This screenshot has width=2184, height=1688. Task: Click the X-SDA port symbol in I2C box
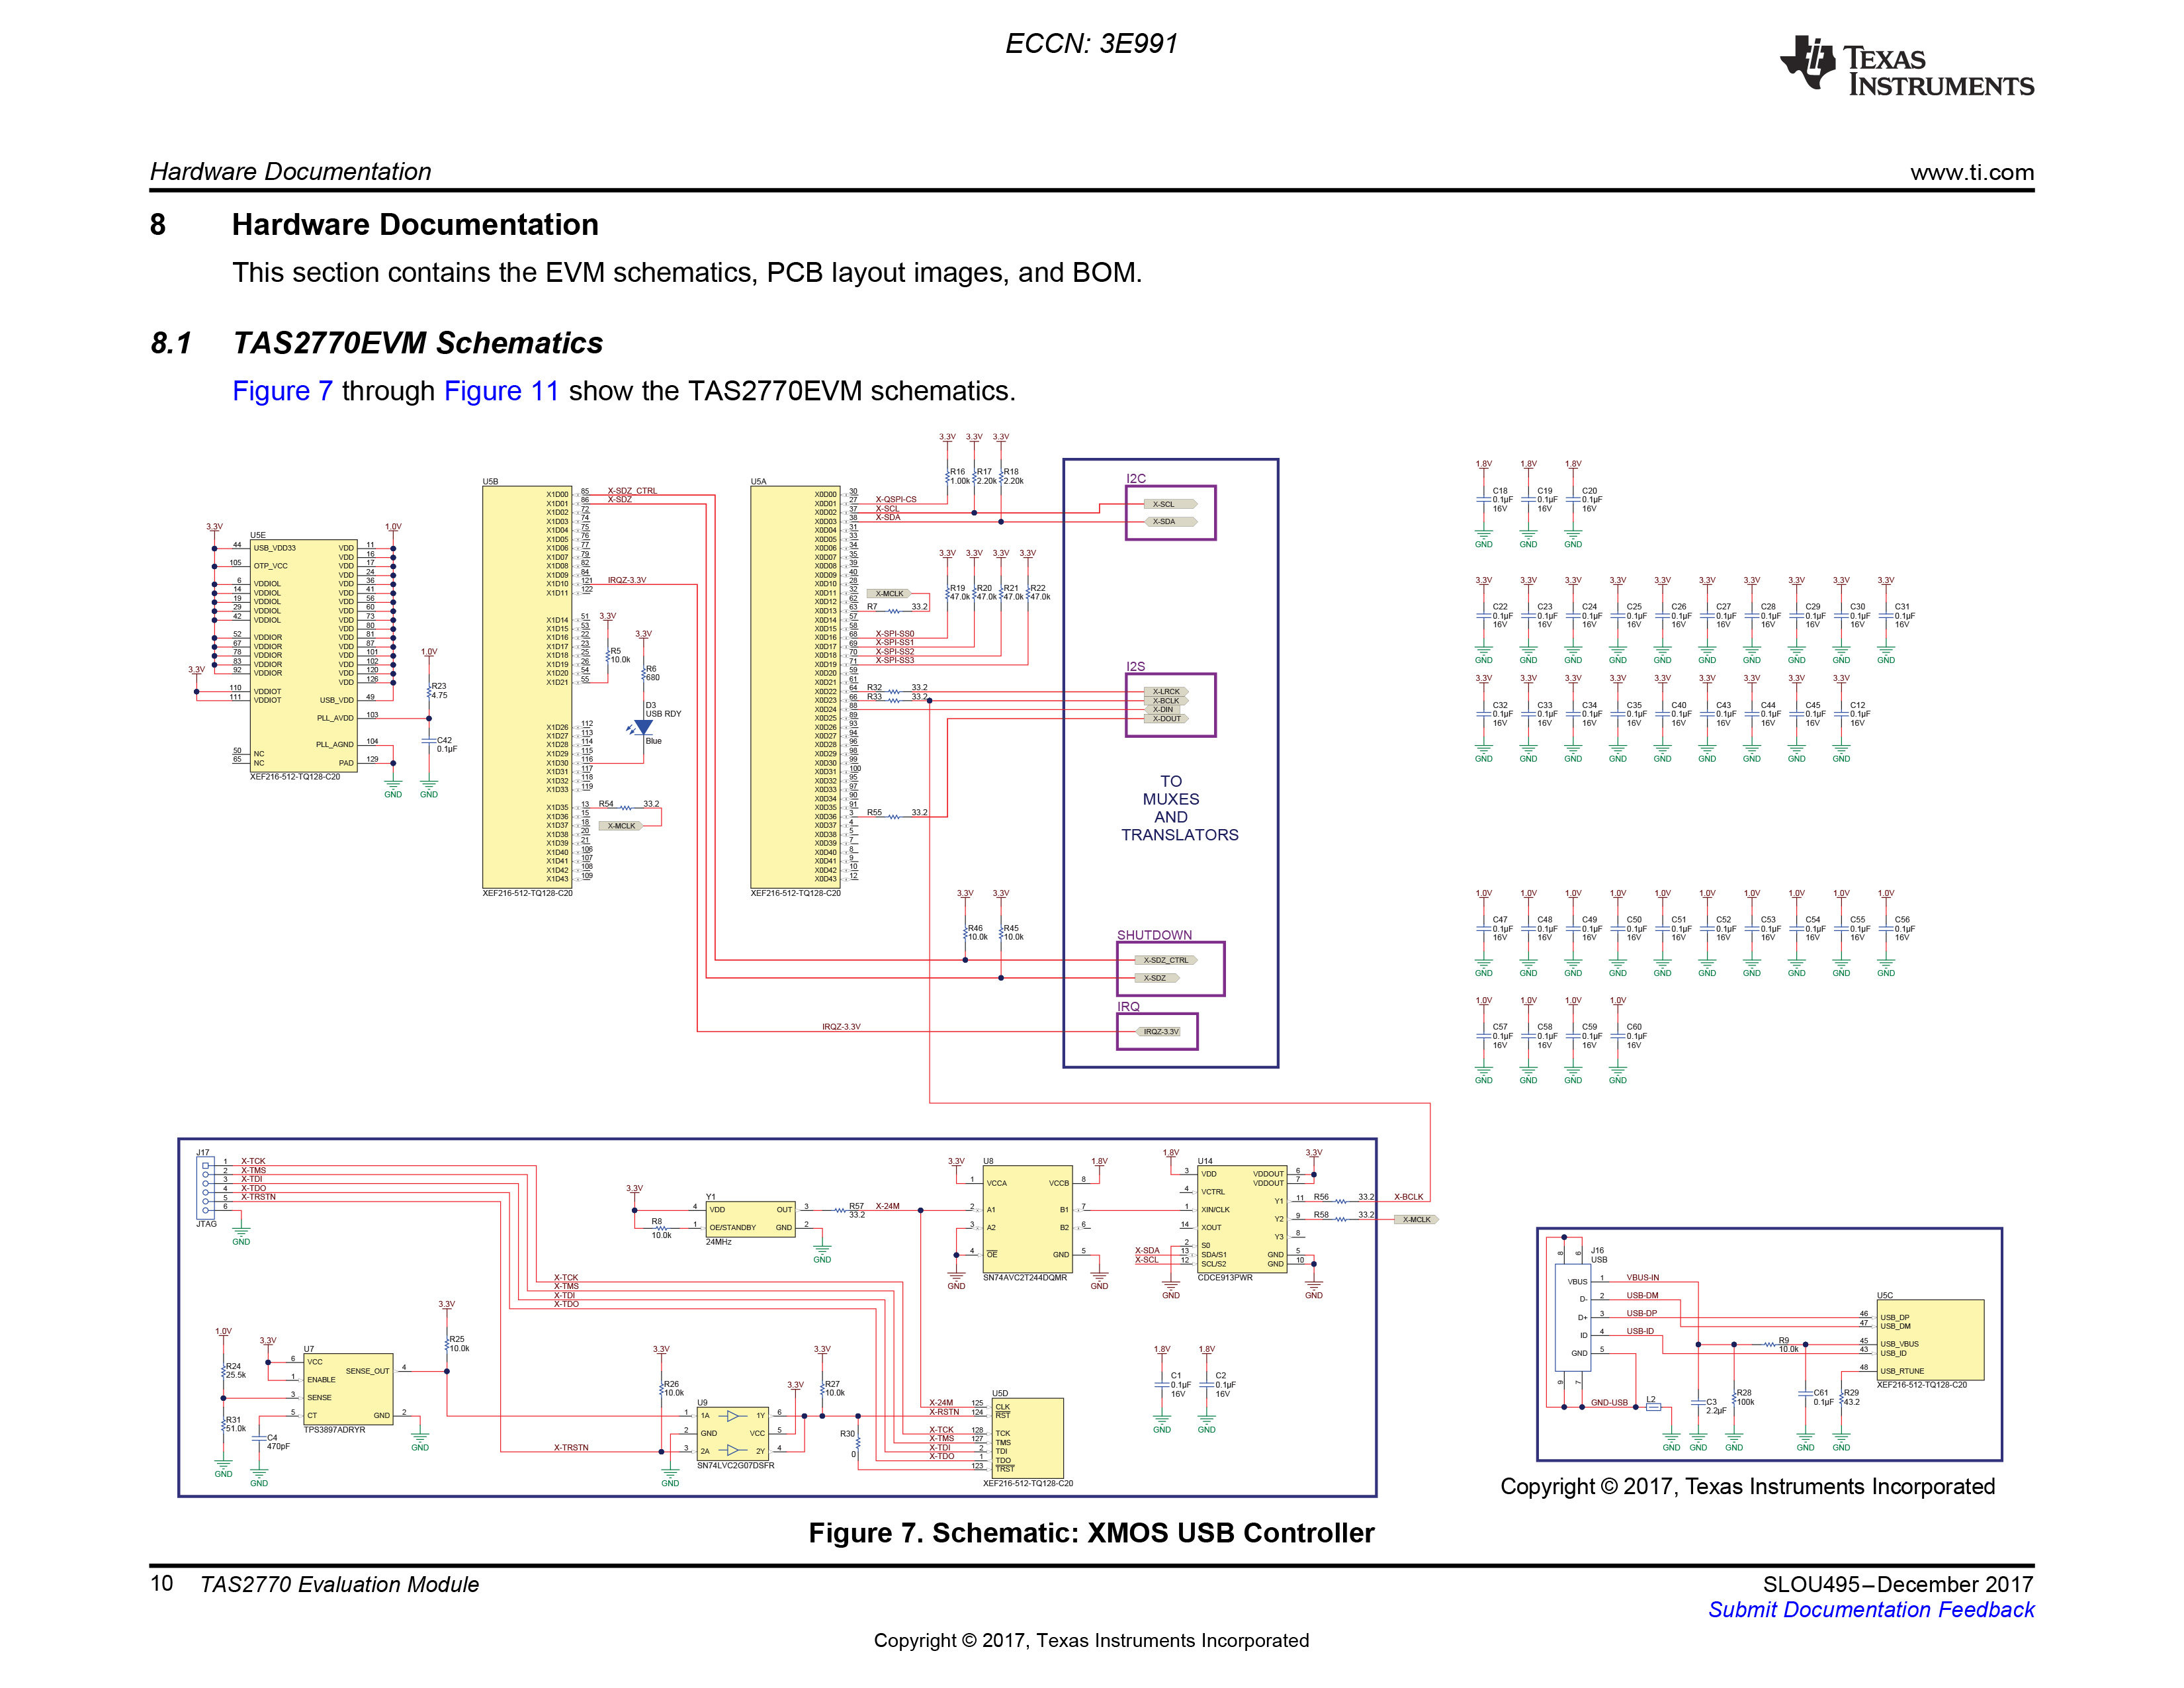point(1170,521)
